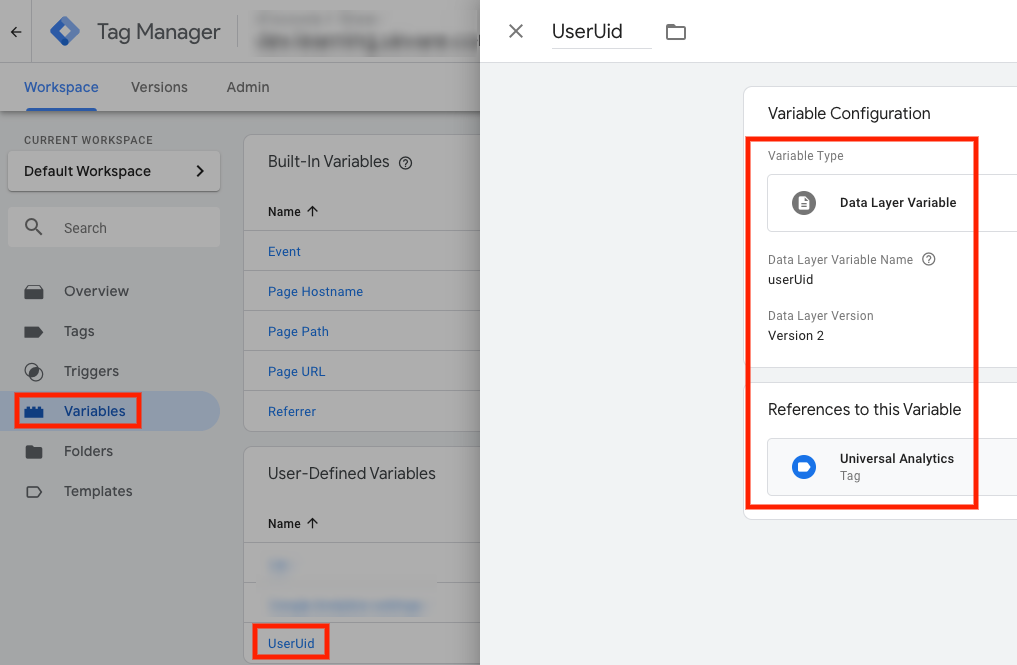The image size is (1017, 665).
Task: Click the folder icon beside UserUid title
Action: click(x=676, y=31)
